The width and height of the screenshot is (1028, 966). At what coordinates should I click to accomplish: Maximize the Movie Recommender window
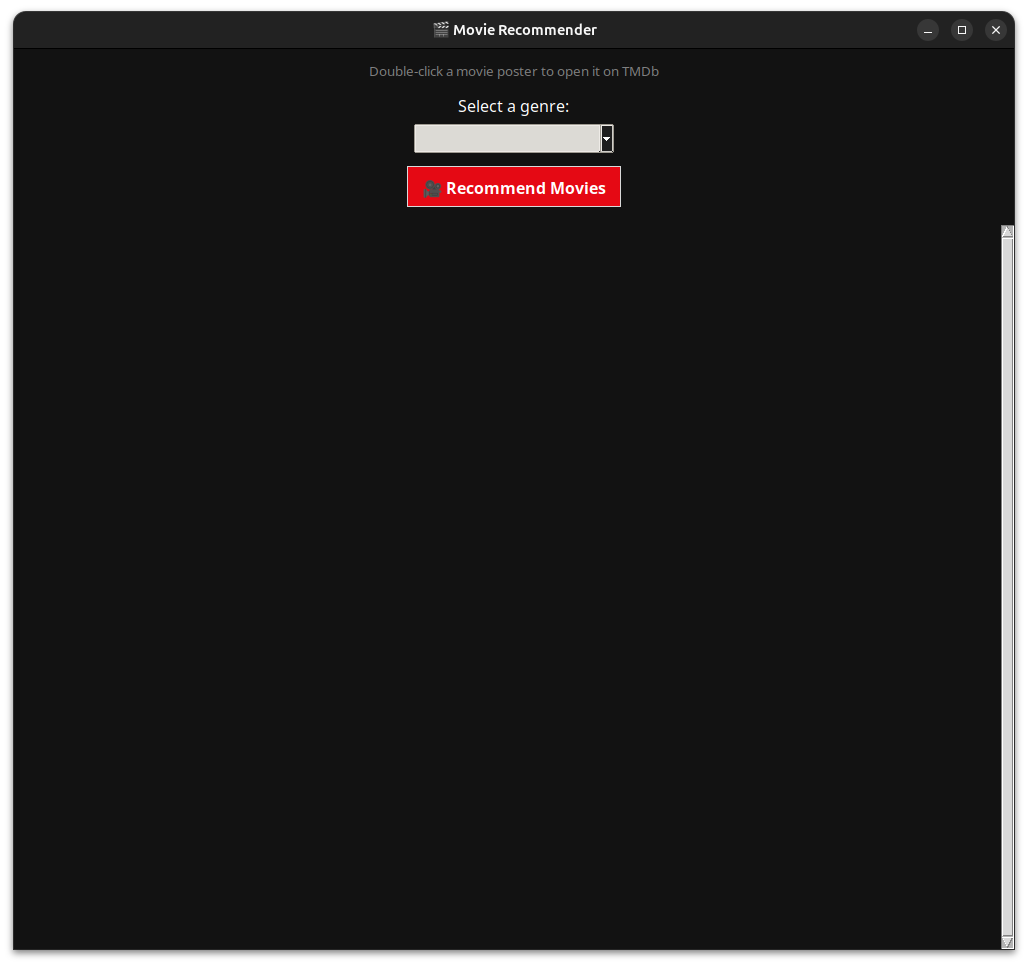click(962, 30)
